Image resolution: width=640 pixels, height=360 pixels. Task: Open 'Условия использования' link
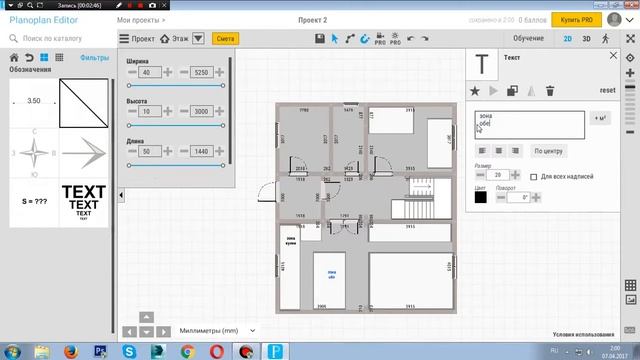pyautogui.click(x=583, y=334)
